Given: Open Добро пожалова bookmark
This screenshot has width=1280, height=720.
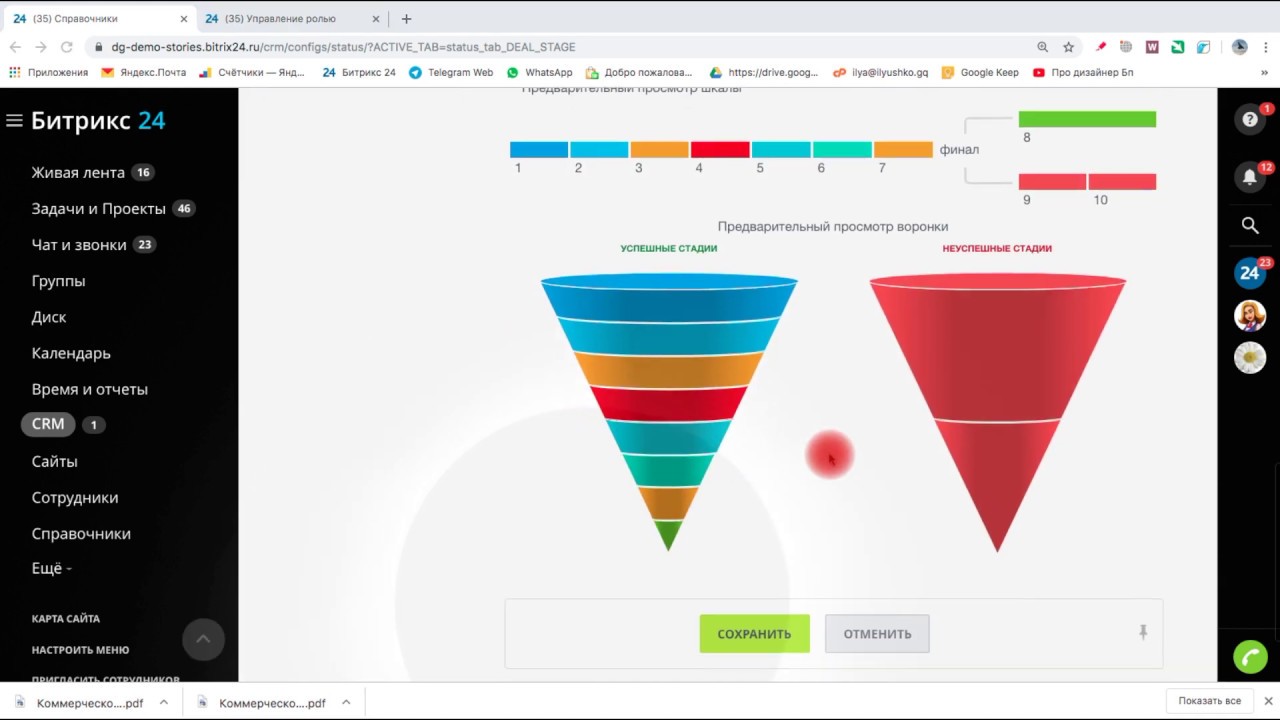Looking at the screenshot, I should tap(639, 72).
